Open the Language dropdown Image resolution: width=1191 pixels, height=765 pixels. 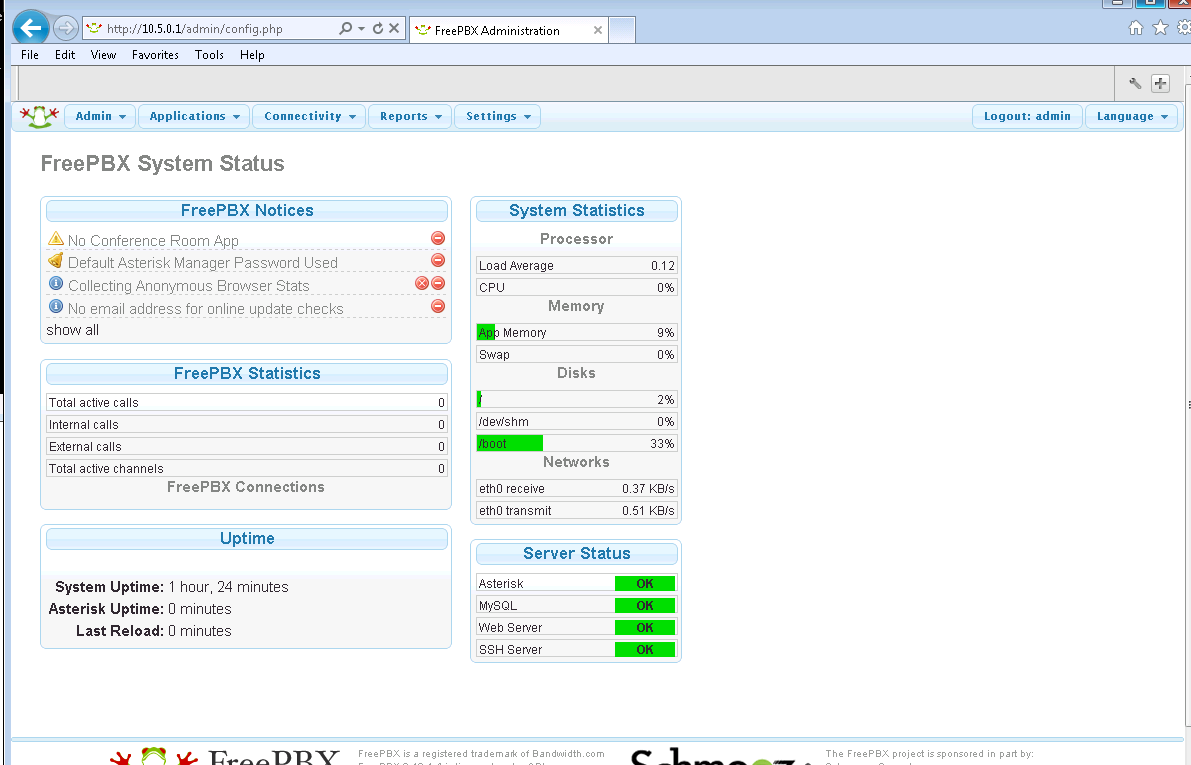point(1131,115)
